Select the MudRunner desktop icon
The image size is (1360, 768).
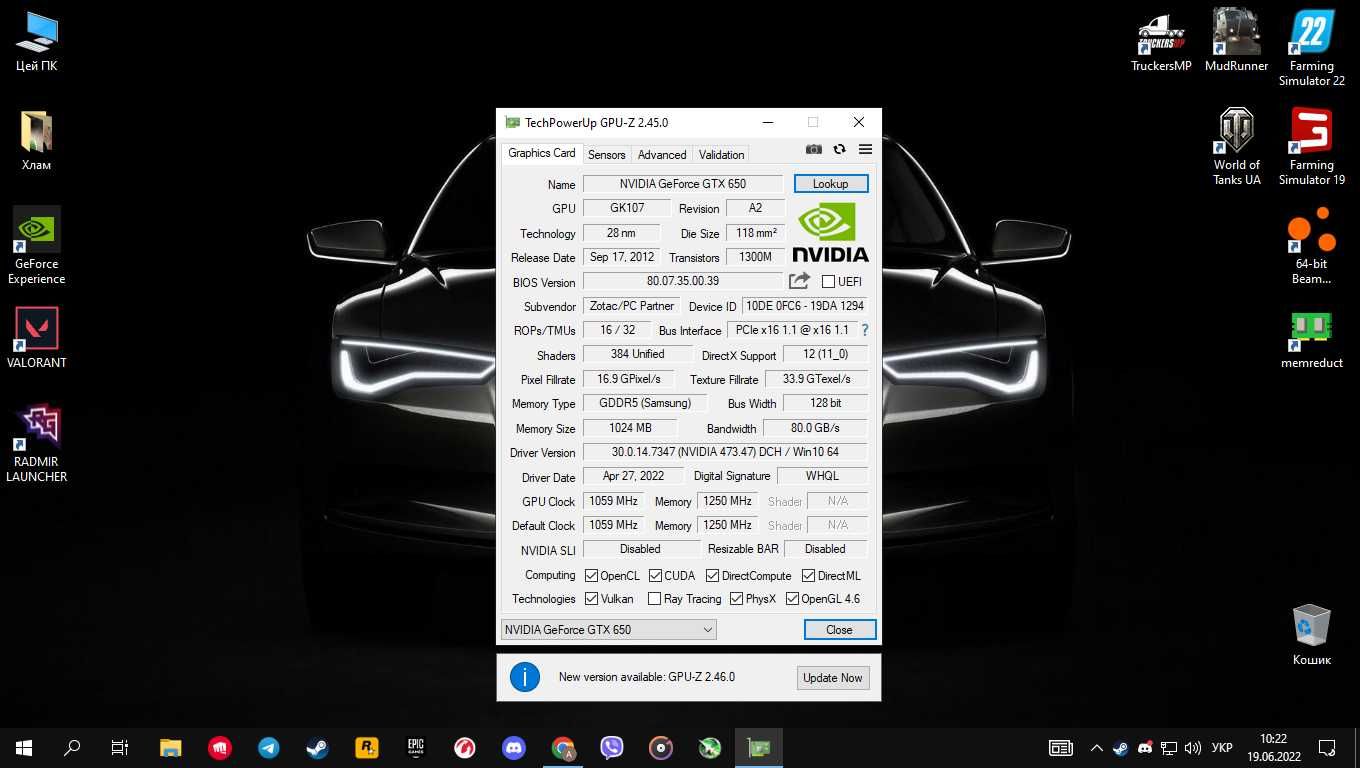pyautogui.click(x=1236, y=41)
